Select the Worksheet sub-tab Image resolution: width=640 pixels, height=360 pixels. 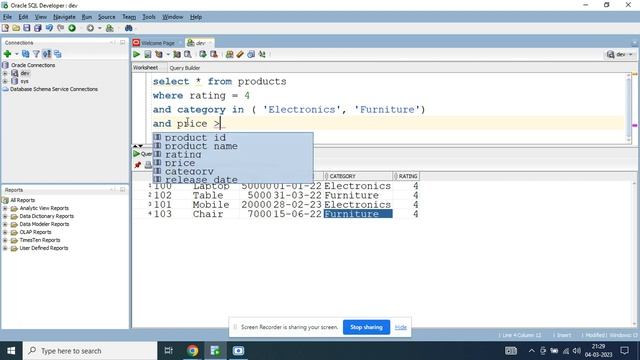[x=145, y=68]
